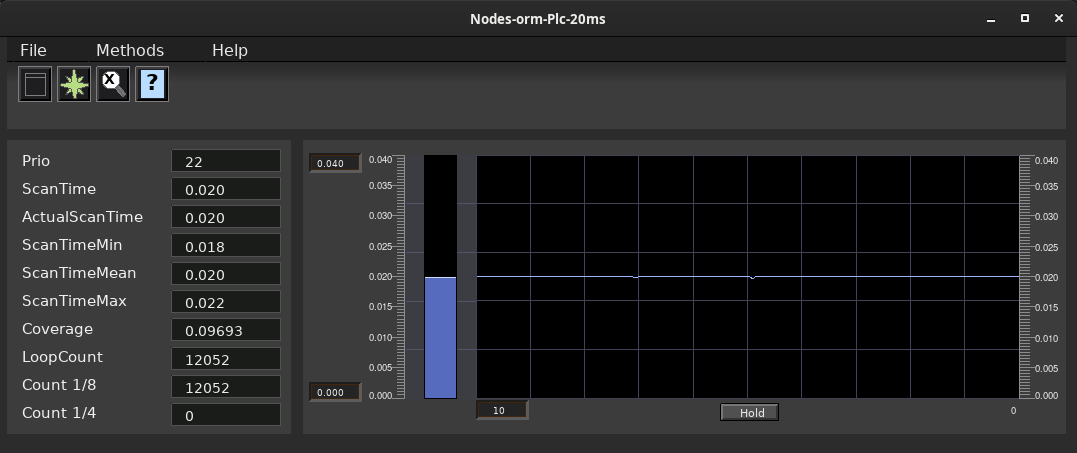This screenshot has width=1077, height=453.
Task: Open the Help menu
Action: 229,50
